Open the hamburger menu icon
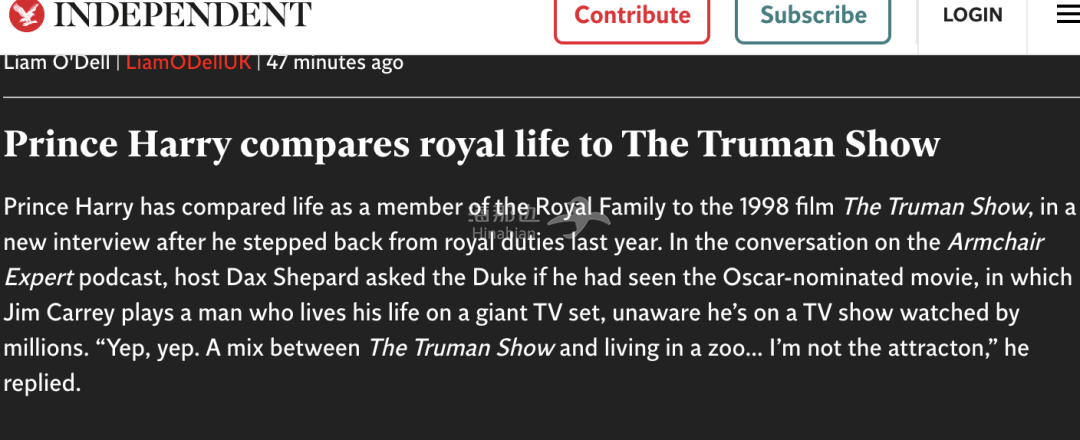Image resolution: width=1080 pixels, height=440 pixels. [x=1068, y=14]
